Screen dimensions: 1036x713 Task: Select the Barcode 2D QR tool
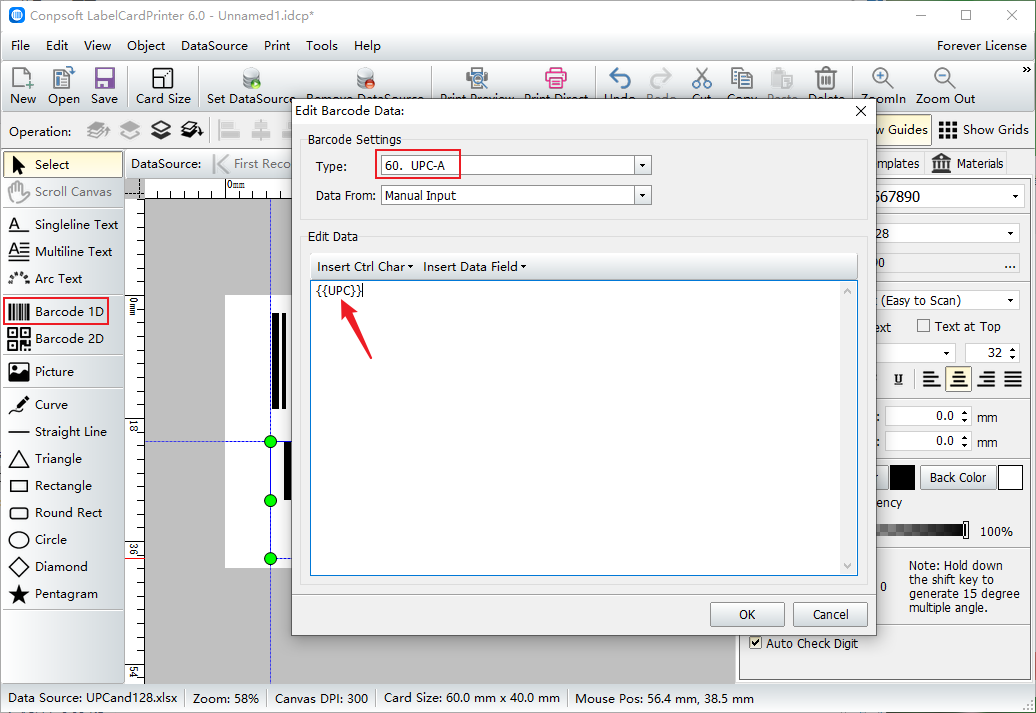tap(63, 338)
